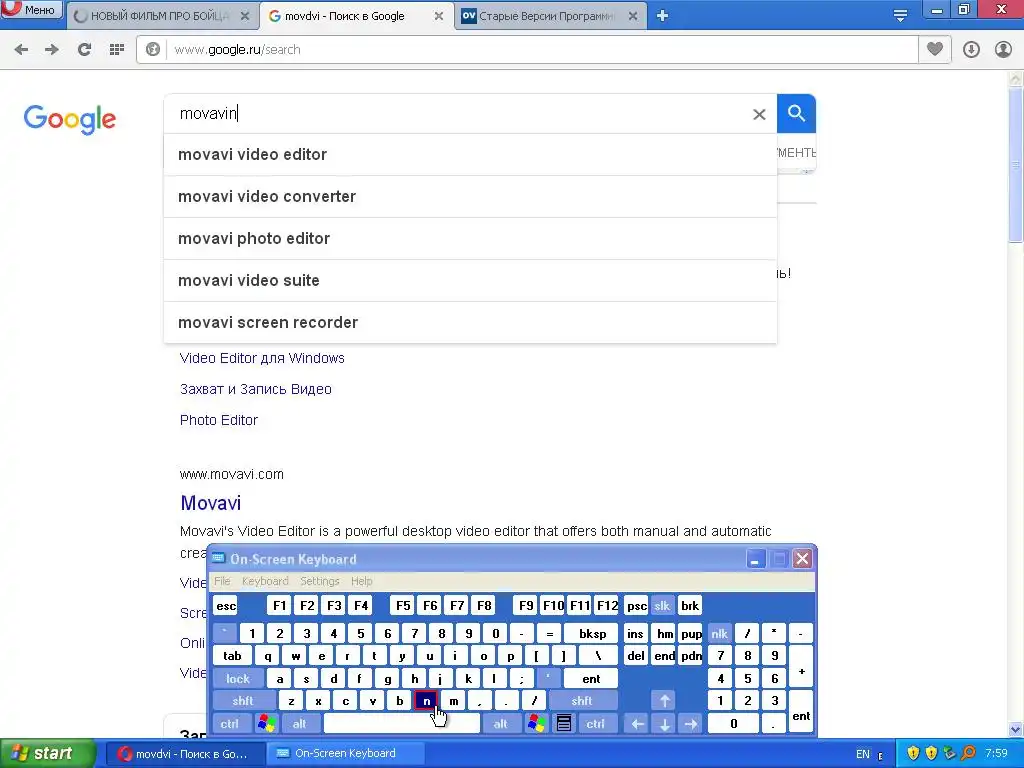Click into the Google search box

[457, 114]
